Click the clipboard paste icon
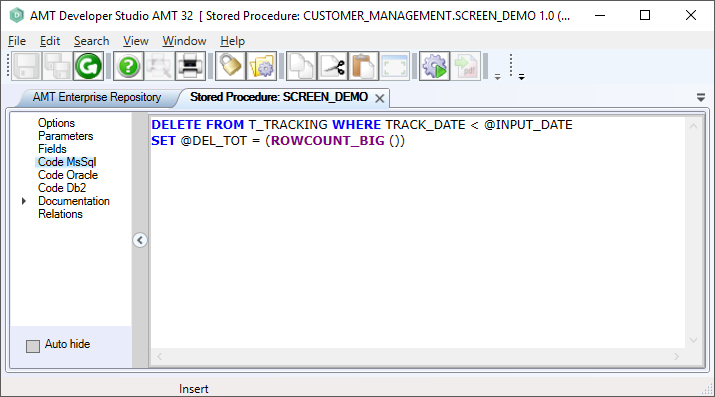Screen dimensions: 715x397 (363, 67)
